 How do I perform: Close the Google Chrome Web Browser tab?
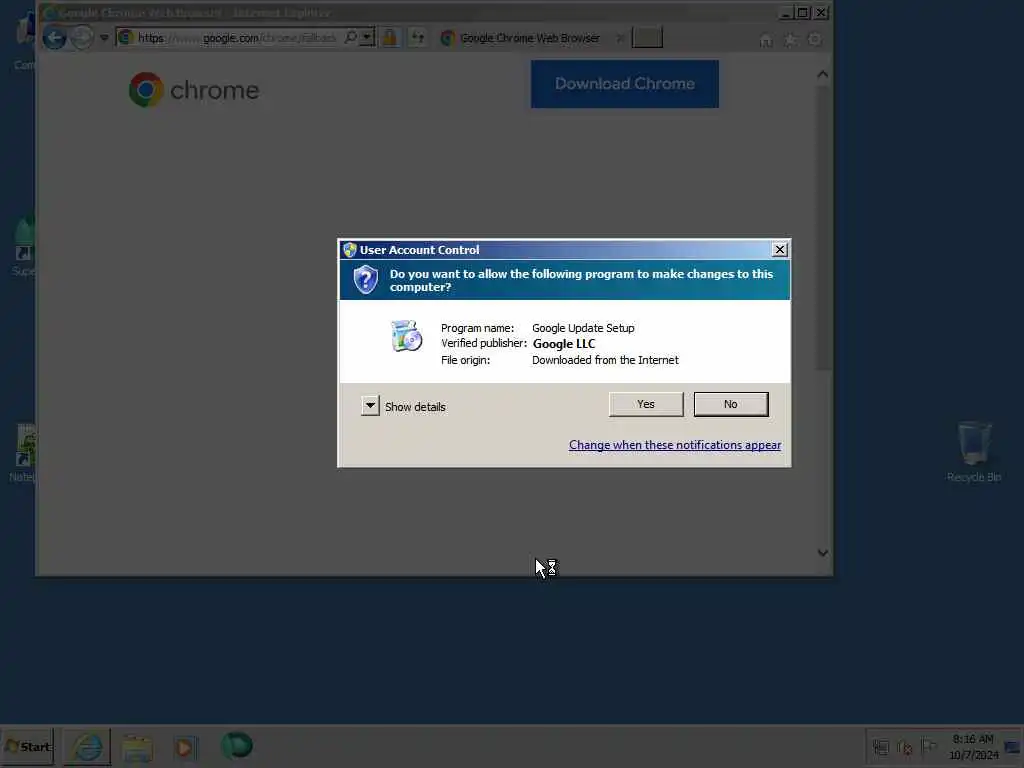619,38
